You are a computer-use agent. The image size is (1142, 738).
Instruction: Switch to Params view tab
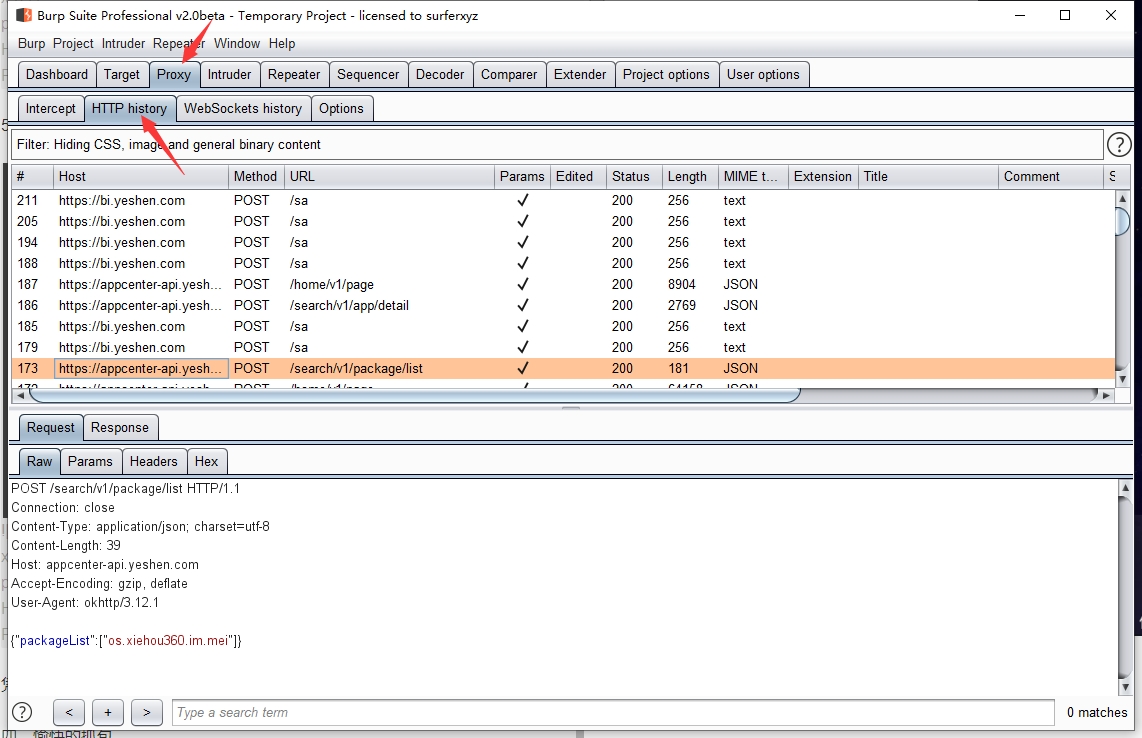[90, 461]
